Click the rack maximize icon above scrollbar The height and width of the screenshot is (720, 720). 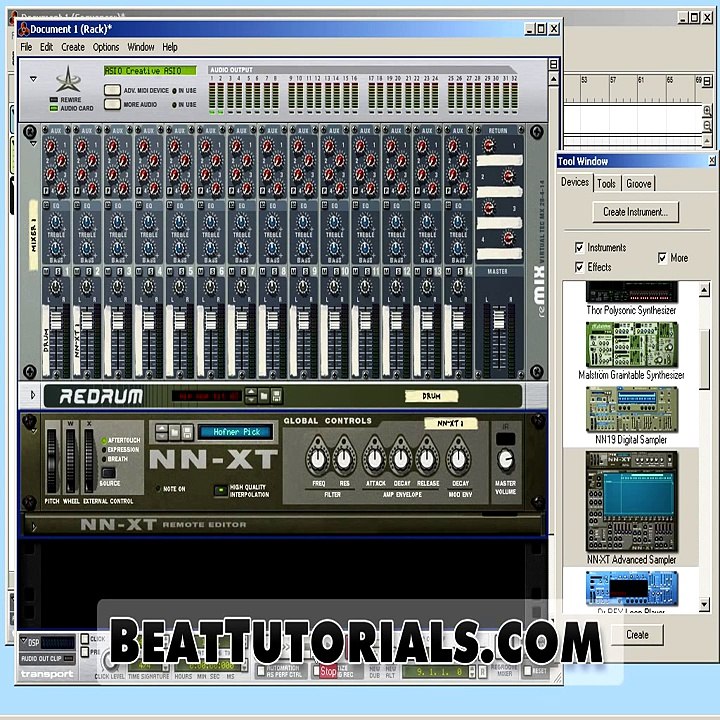(x=554, y=64)
